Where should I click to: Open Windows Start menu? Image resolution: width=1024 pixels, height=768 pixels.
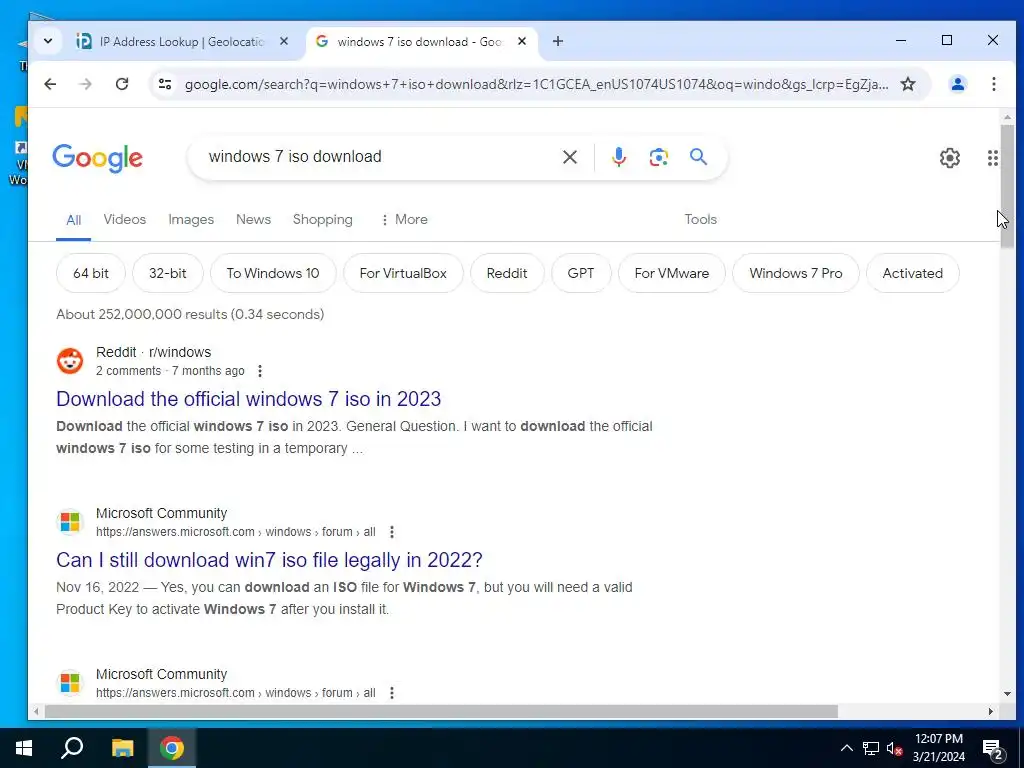click(24, 748)
